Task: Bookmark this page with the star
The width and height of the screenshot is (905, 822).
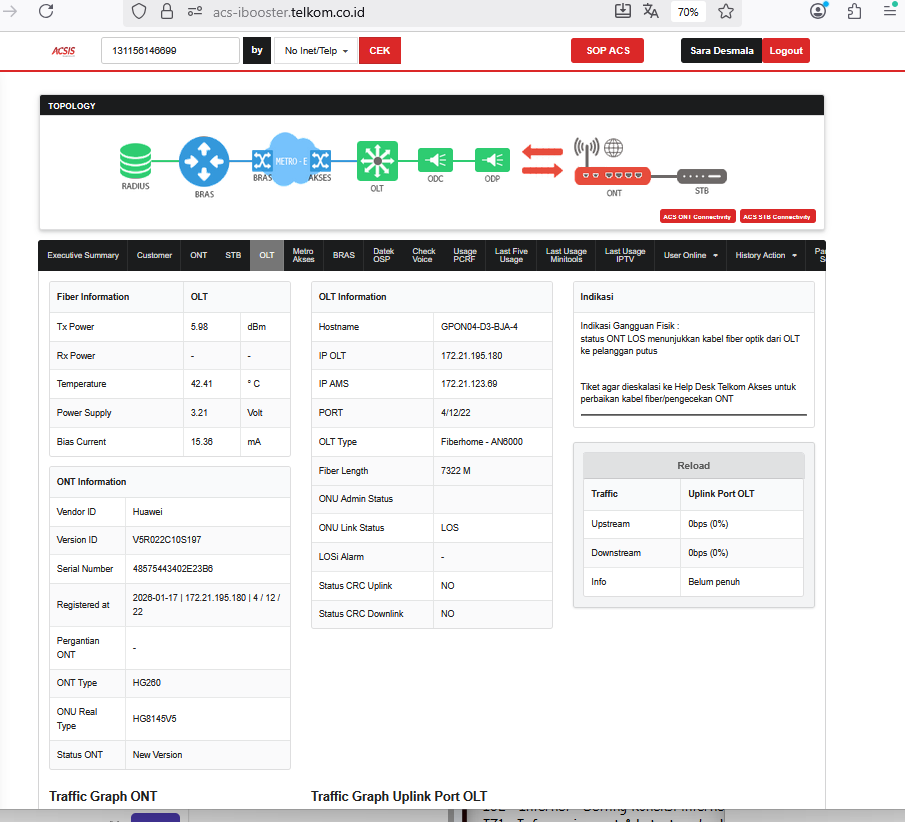Action: (726, 12)
